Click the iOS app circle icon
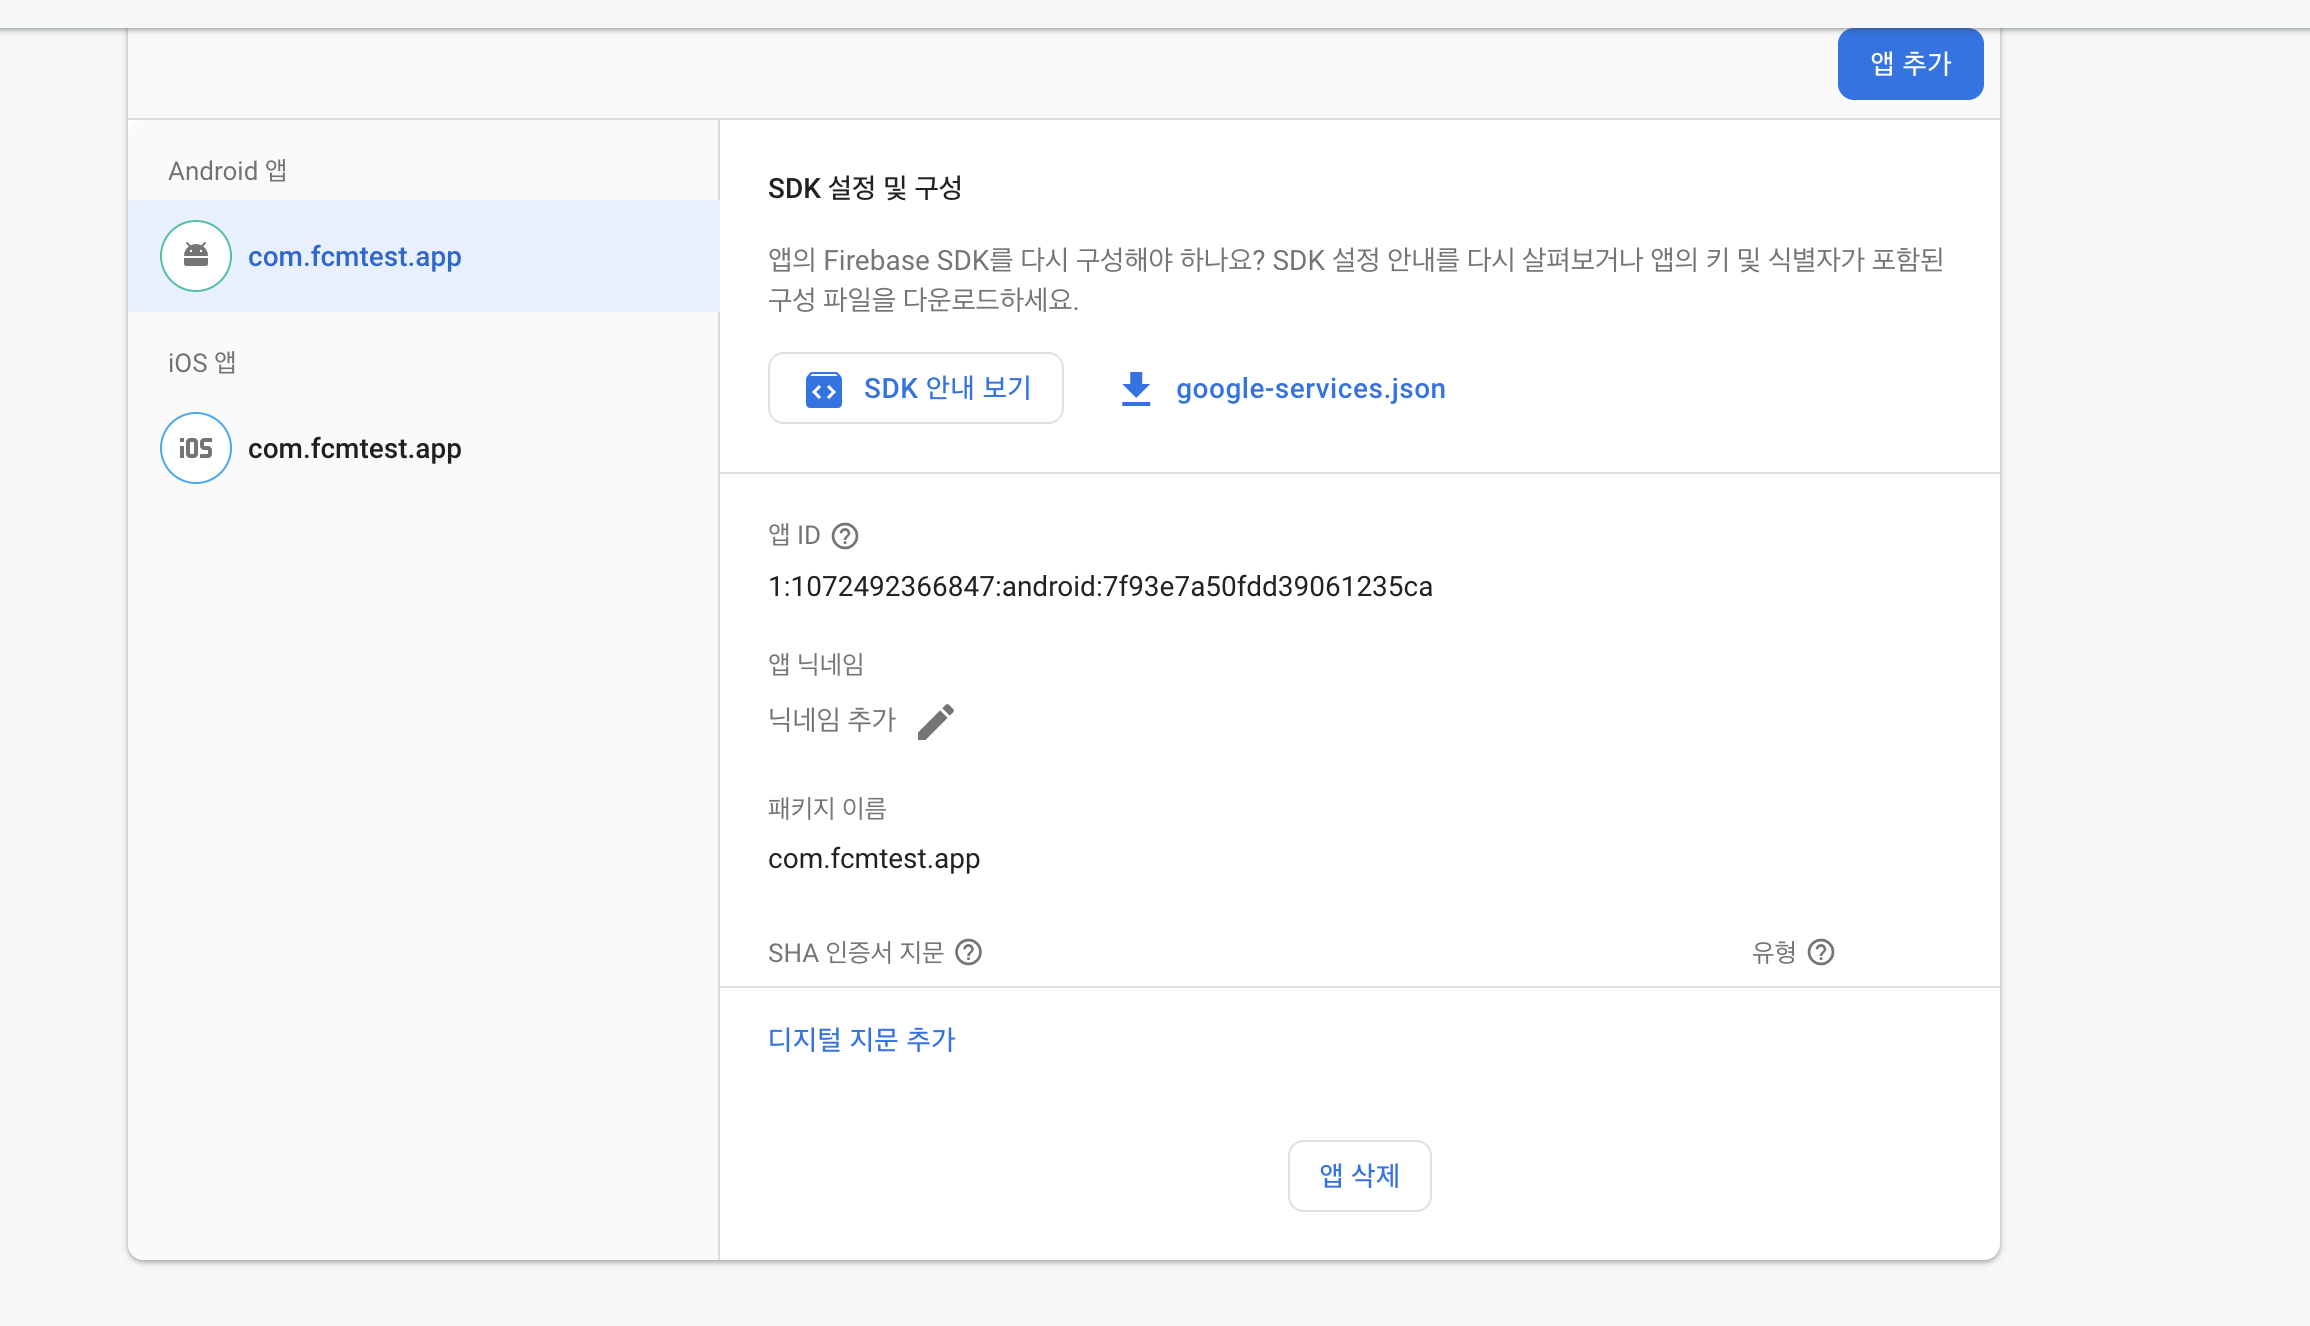The width and height of the screenshot is (2310, 1326). click(x=196, y=448)
